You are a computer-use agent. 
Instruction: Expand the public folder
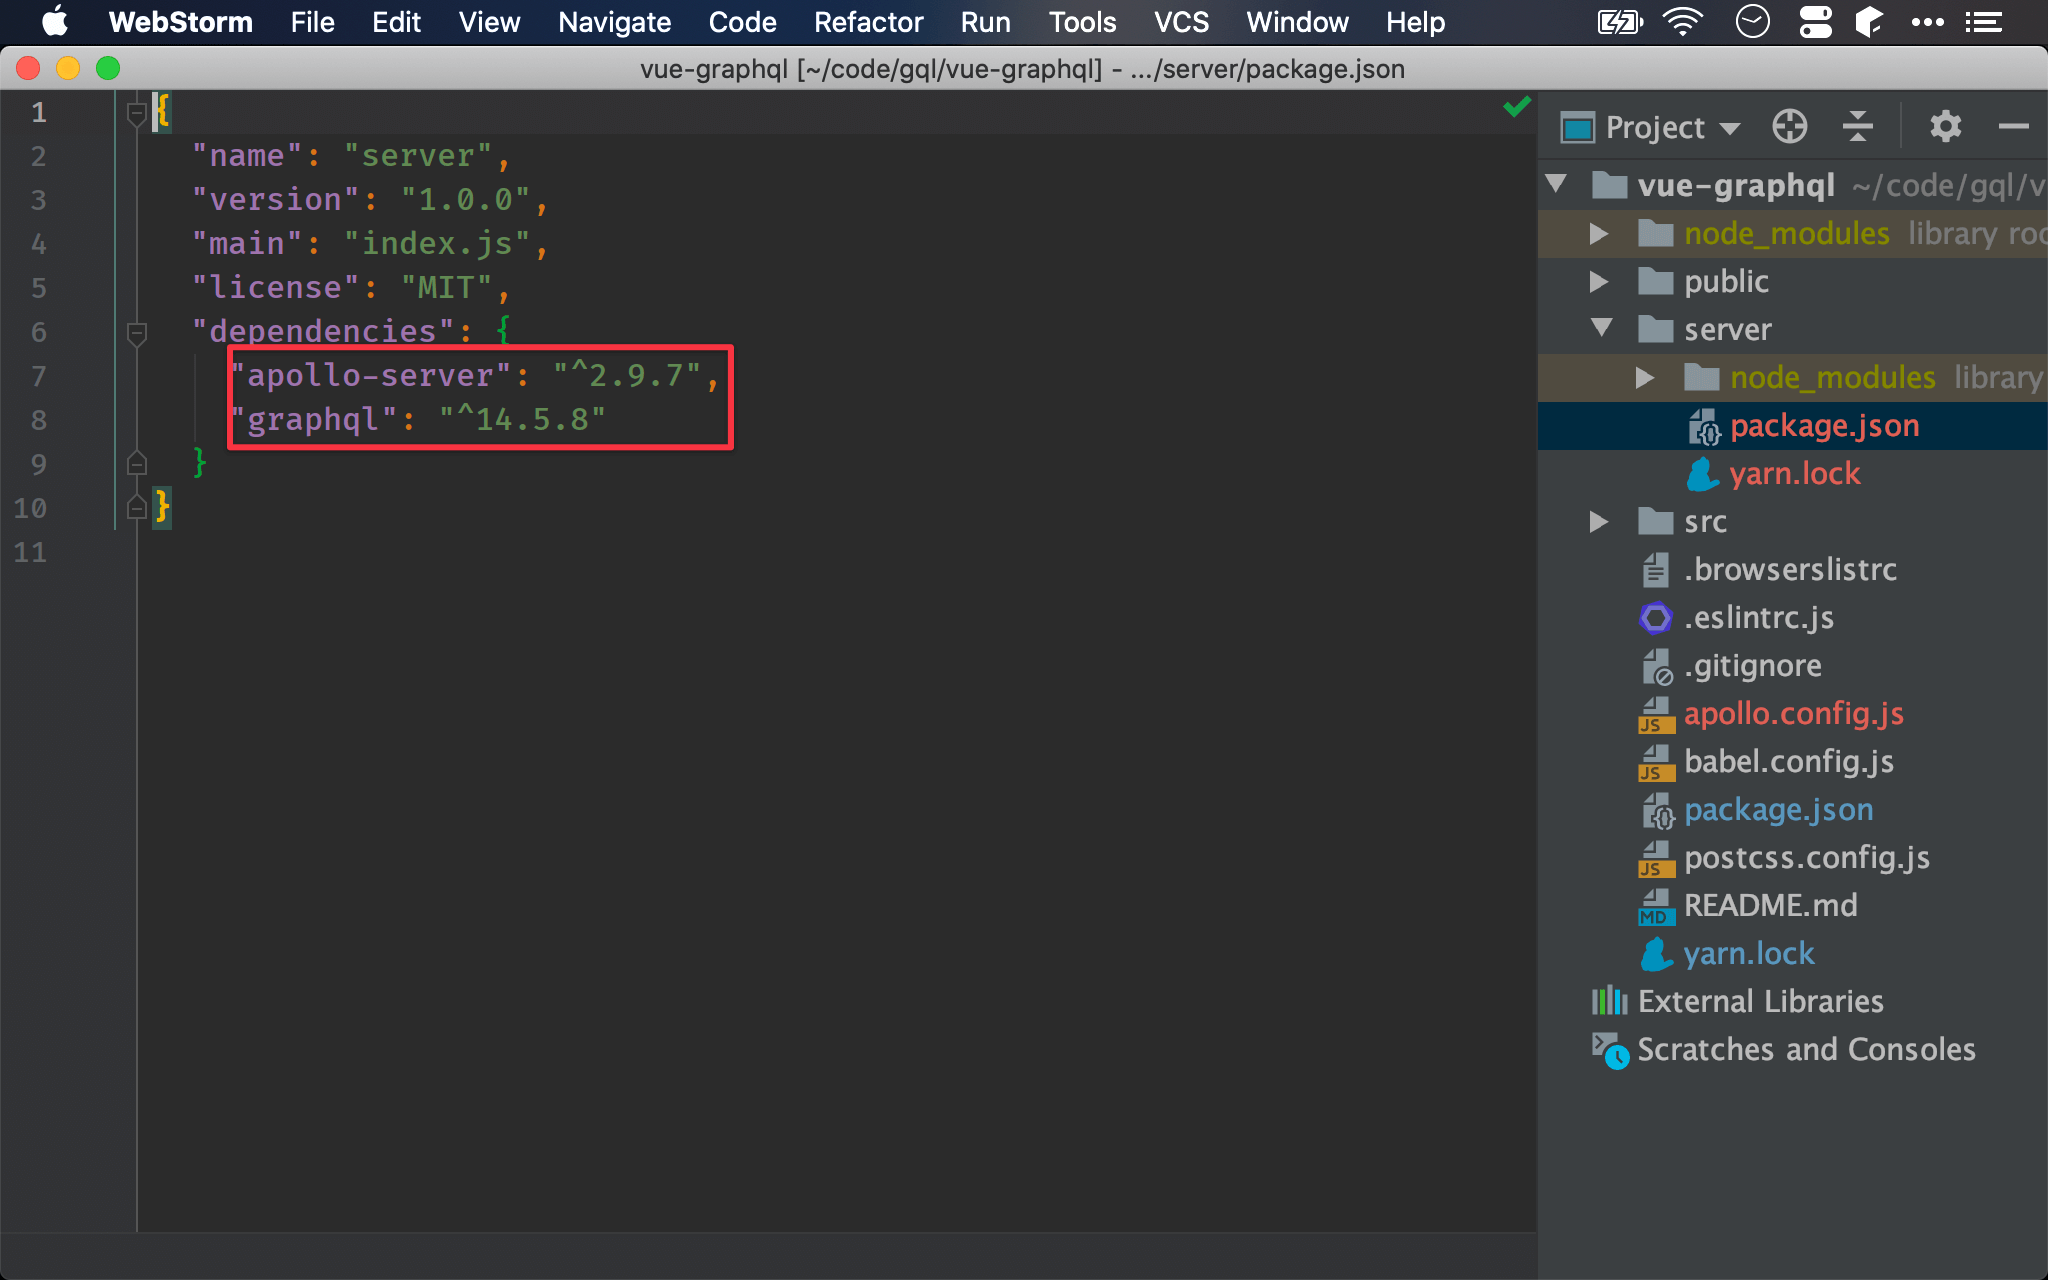coord(1599,281)
